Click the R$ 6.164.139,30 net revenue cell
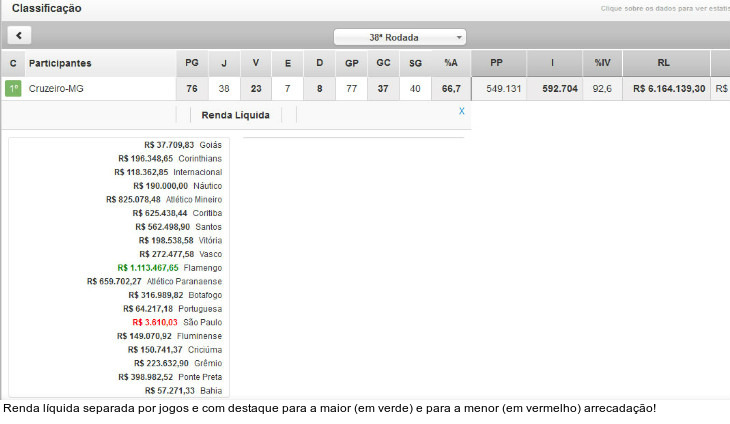 (x=667, y=88)
